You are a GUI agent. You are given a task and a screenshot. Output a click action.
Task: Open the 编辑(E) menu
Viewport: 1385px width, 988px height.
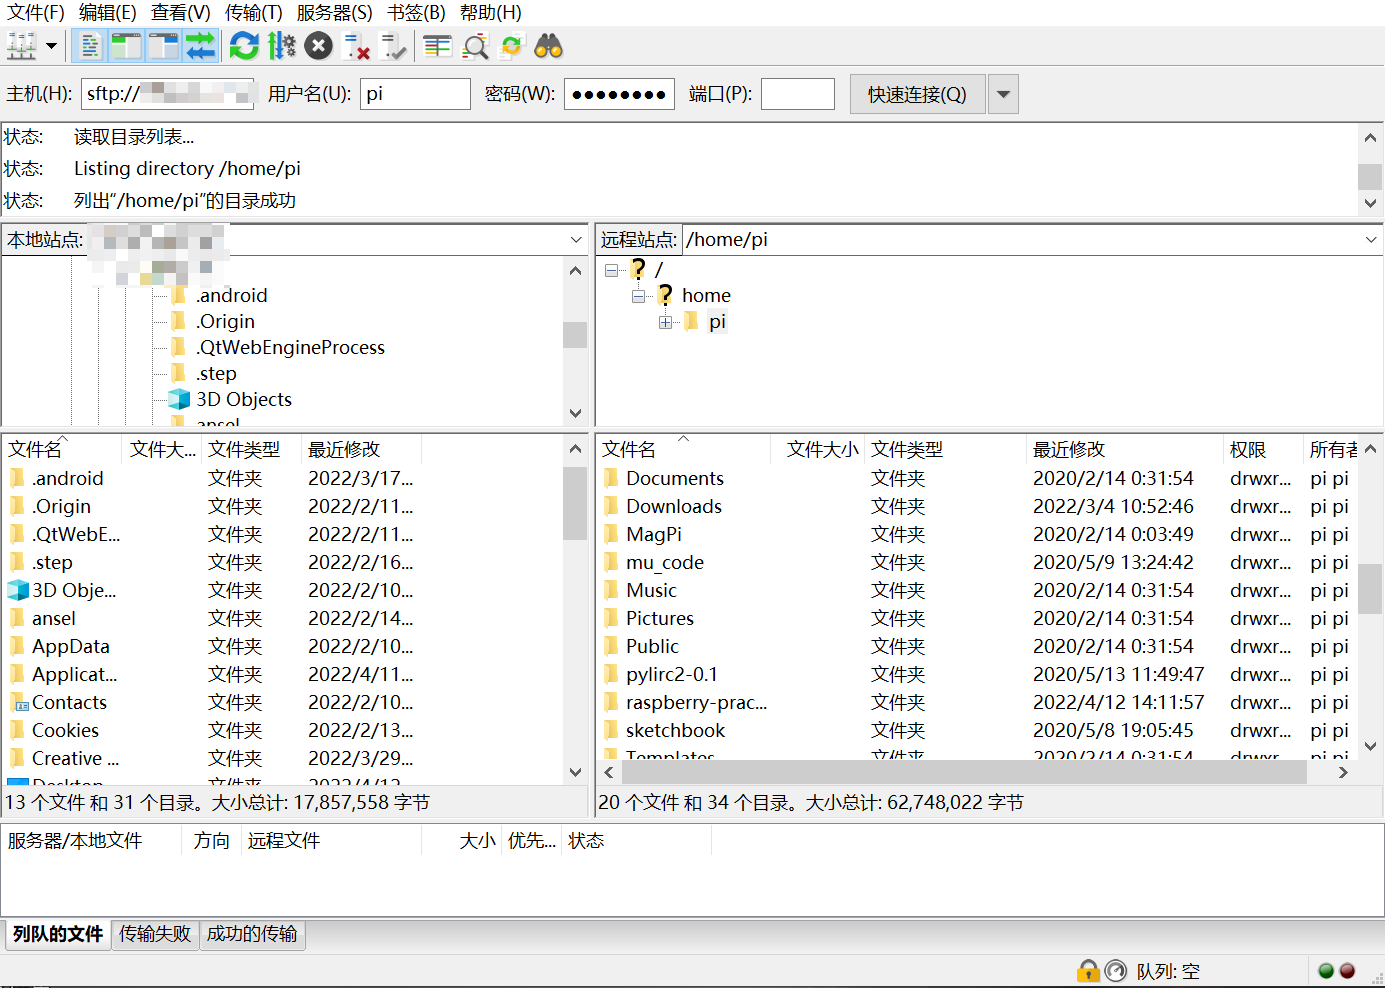click(x=108, y=13)
